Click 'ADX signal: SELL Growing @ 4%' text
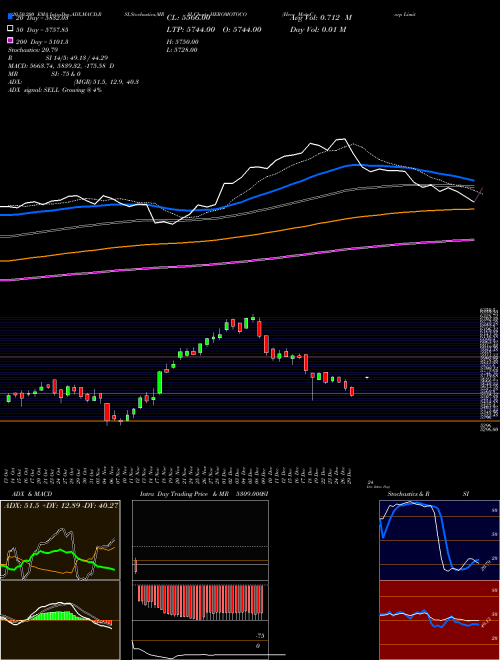500x660 pixels. click(55, 90)
